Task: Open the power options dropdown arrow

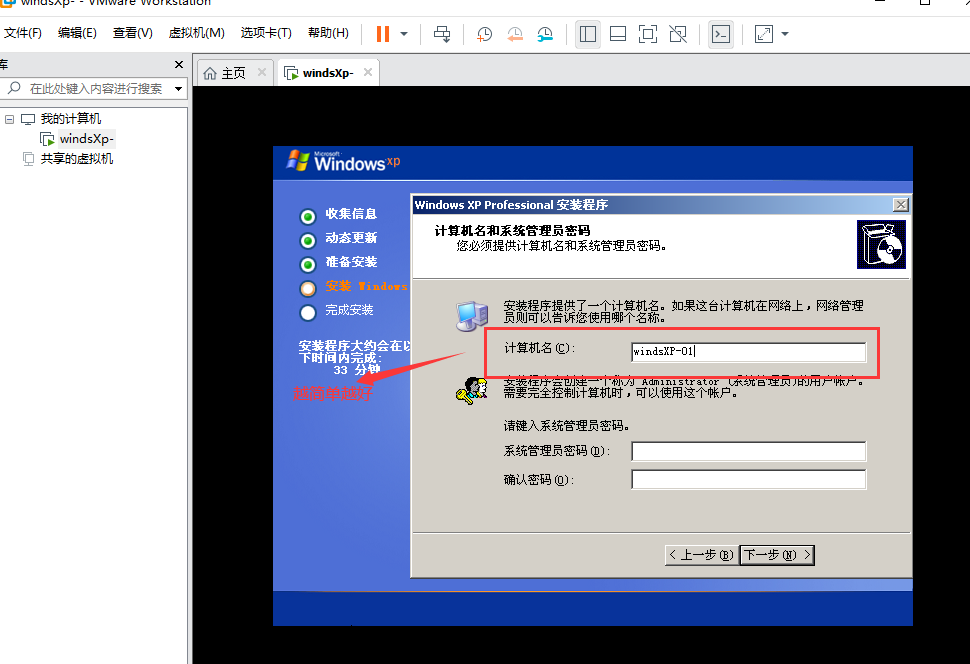Action: point(404,34)
